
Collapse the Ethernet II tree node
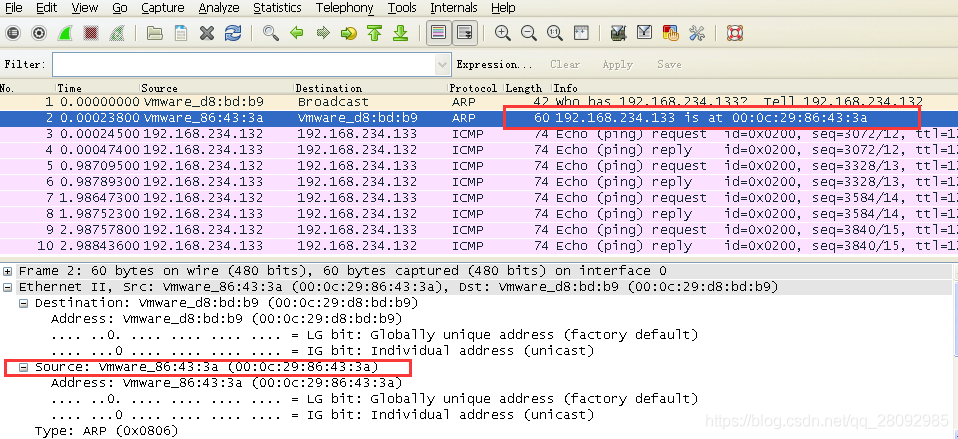click(7, 287)
